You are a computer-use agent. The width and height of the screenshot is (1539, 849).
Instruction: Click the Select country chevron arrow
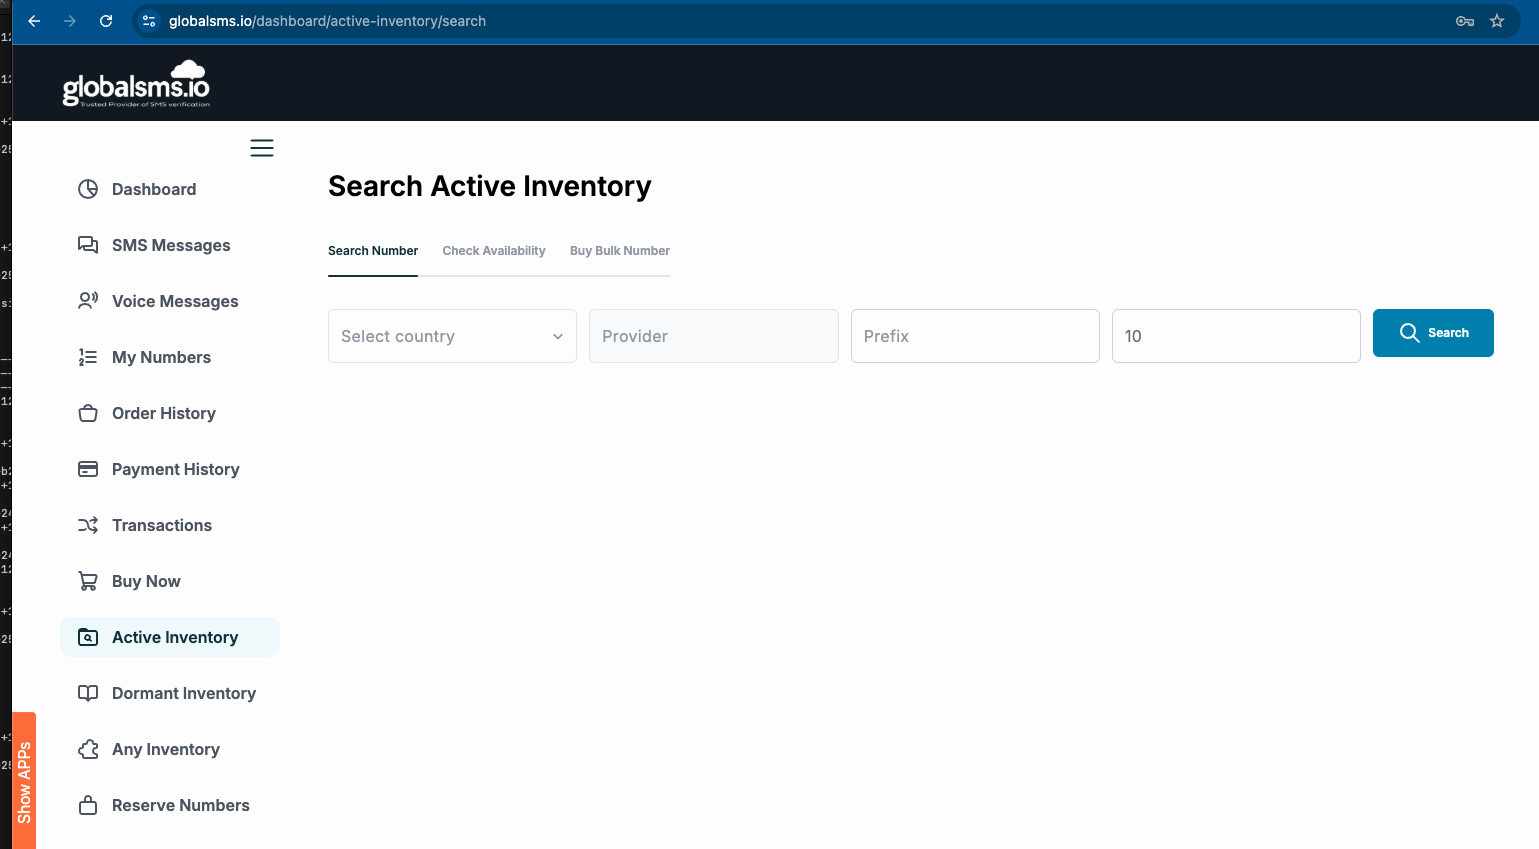tap(558, 336)
